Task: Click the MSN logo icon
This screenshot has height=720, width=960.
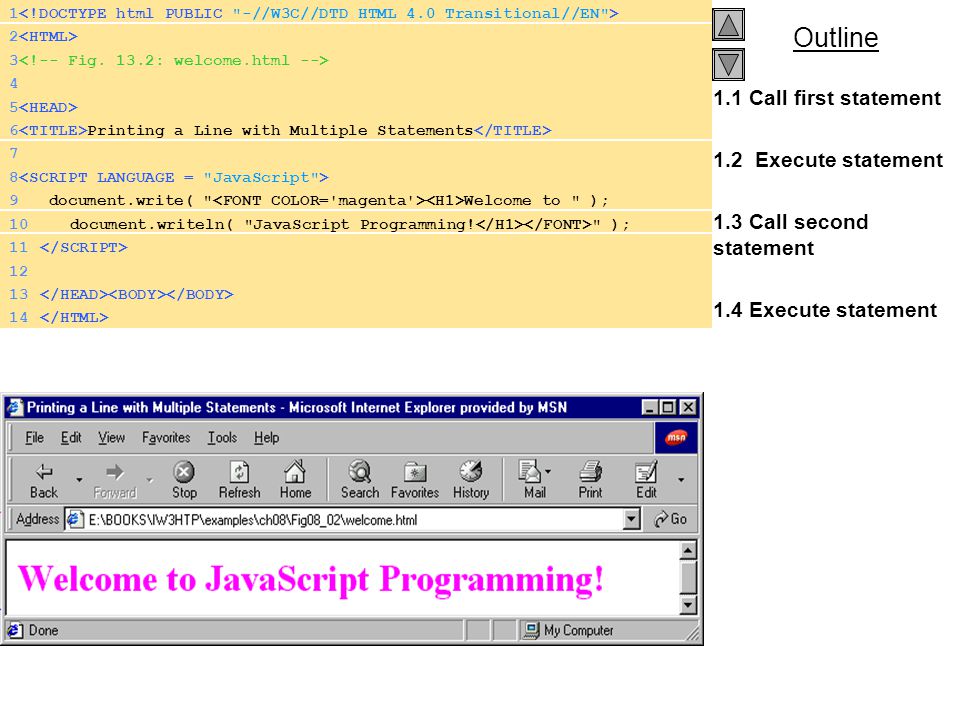Action: click(x=676, y=437)
